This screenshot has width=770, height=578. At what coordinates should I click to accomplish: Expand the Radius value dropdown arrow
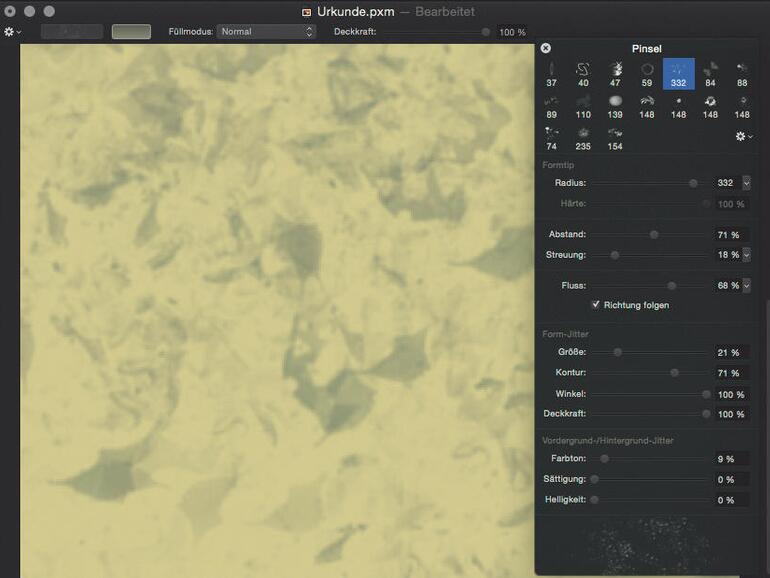(746, 183)
